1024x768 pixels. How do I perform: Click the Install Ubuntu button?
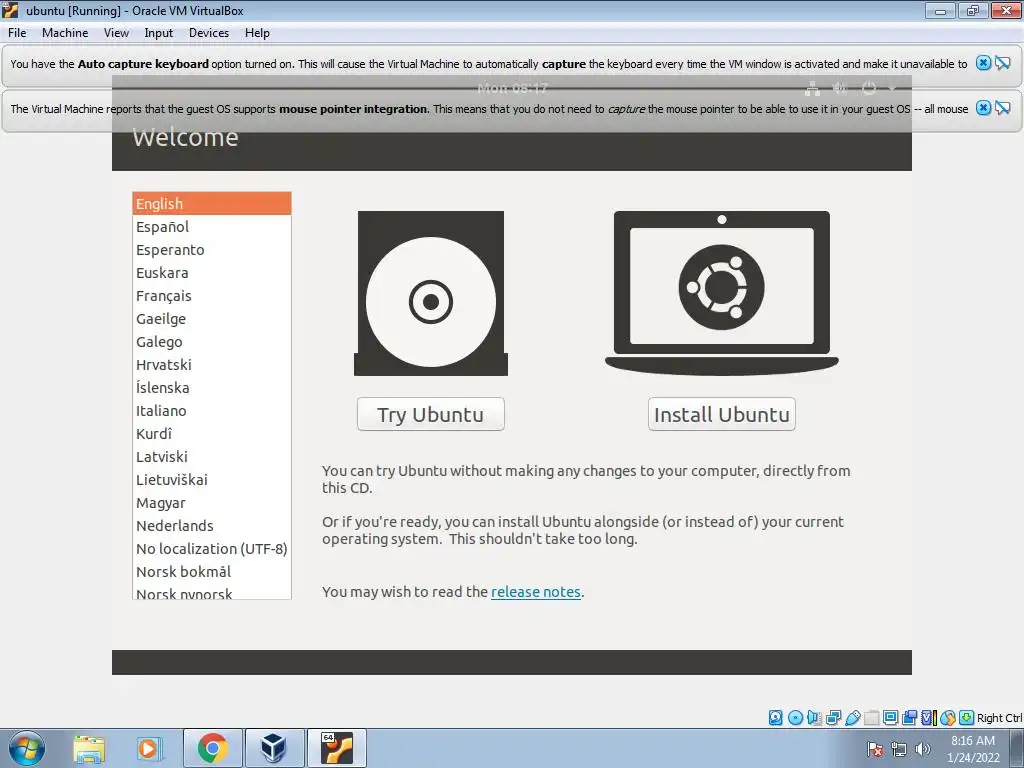tap(722, 414)
